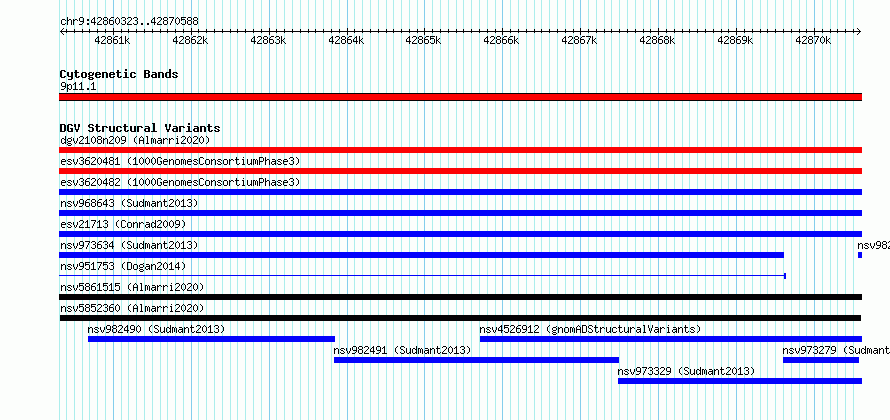Select the red esv3620481 variant bar
890x420 pixels.
pyautogui.click(x=460, y=171)
